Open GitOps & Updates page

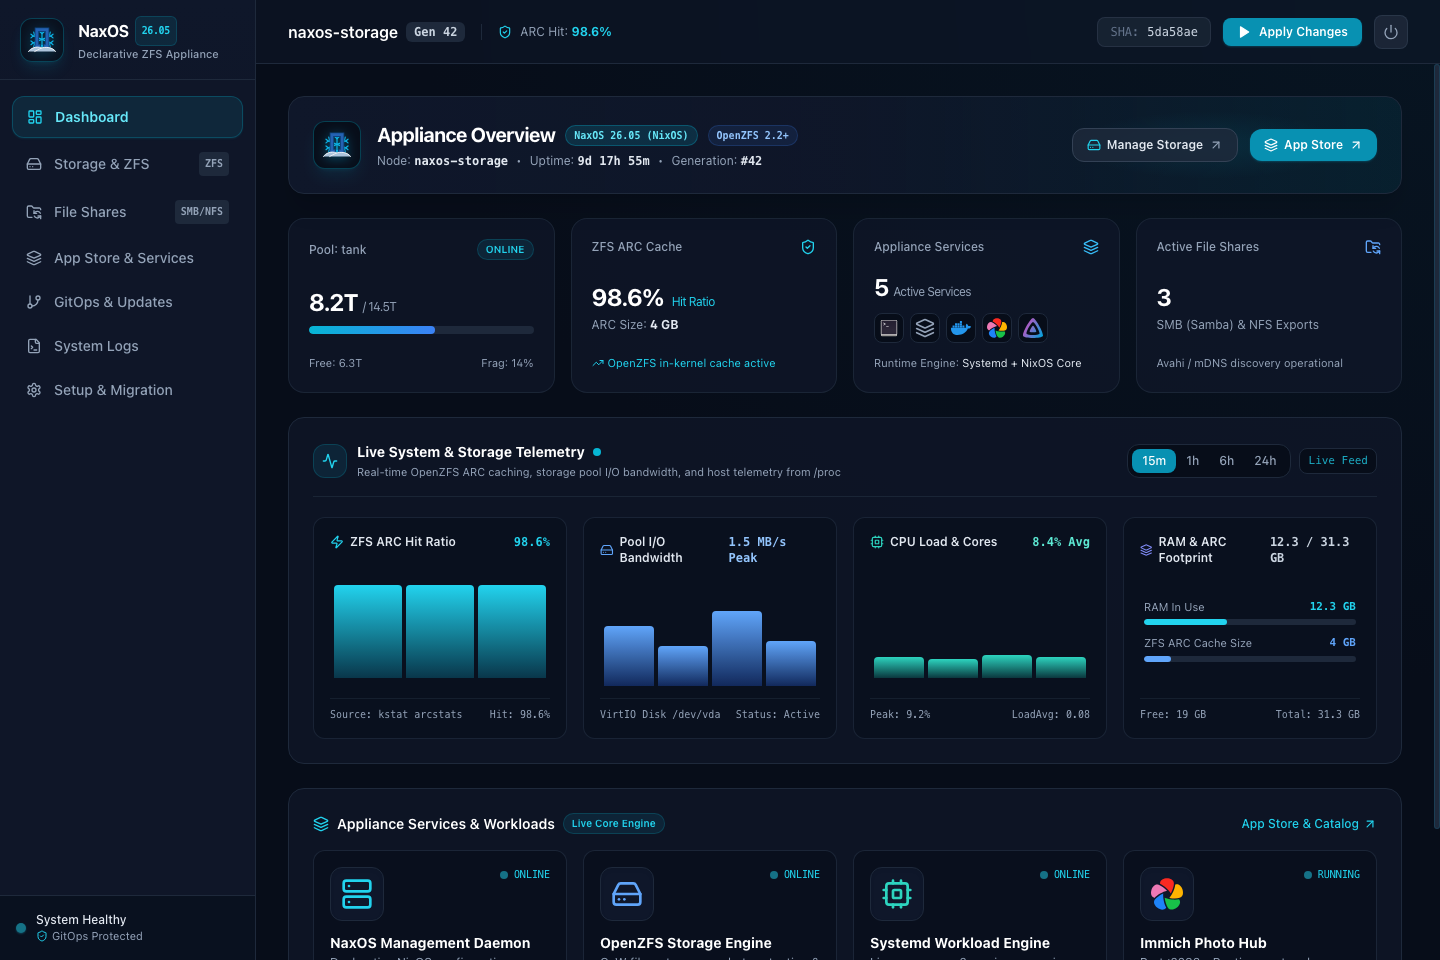point(127,302)
